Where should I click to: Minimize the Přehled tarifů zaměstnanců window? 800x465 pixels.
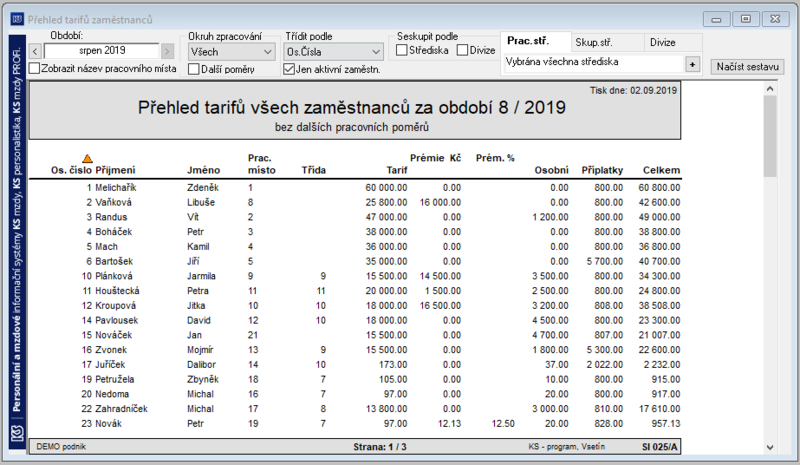(x=716, y=19)
